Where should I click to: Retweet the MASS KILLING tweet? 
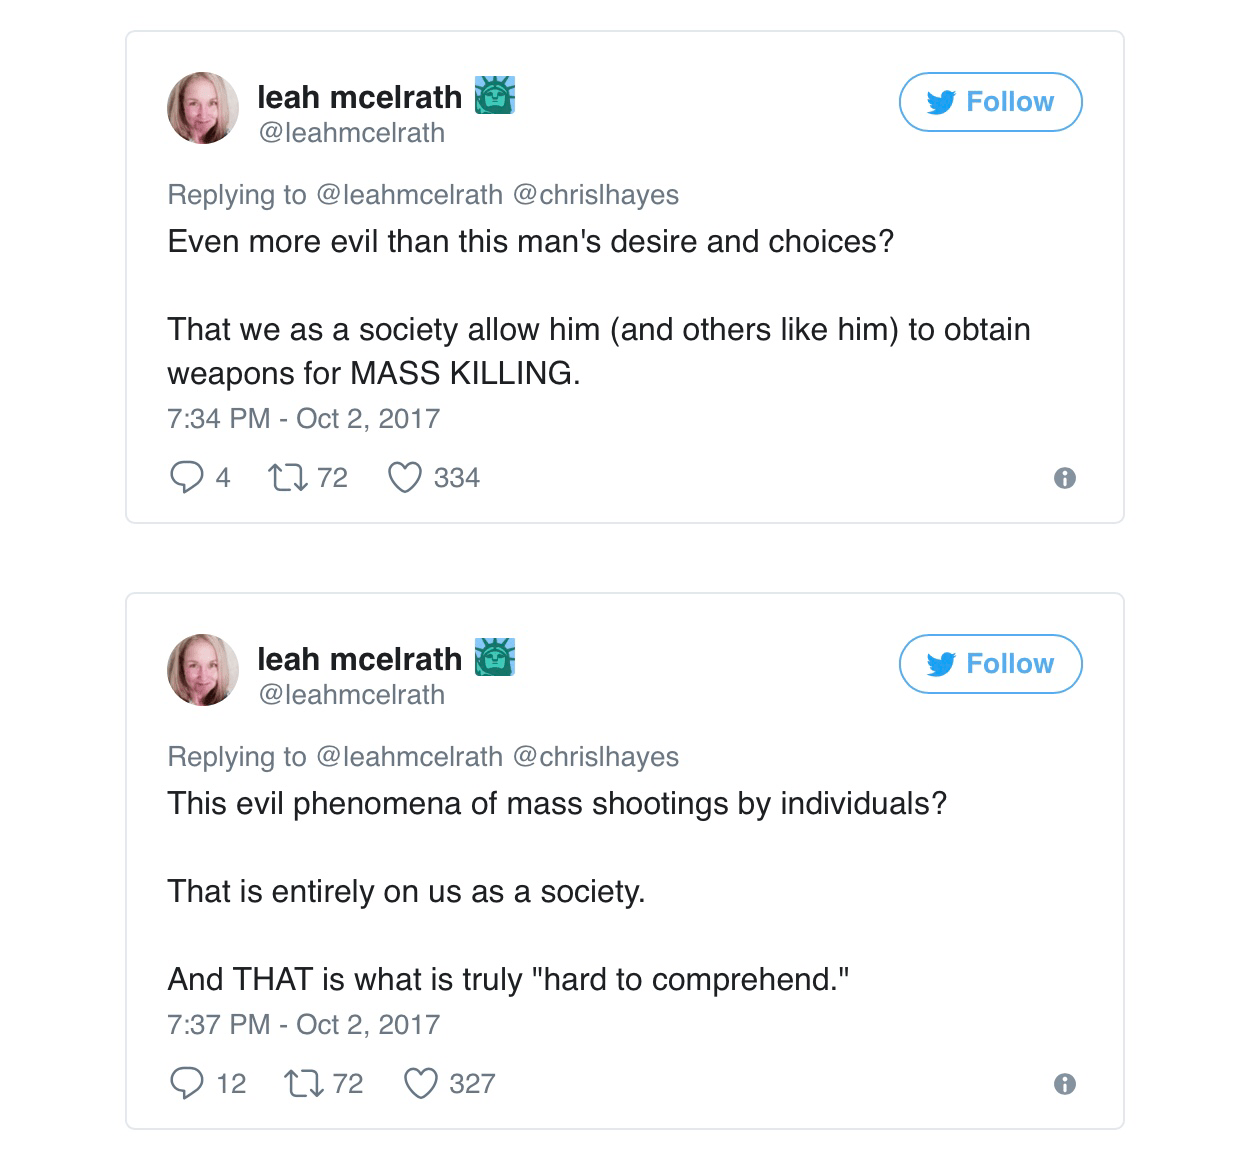click(x=290, y=478)
